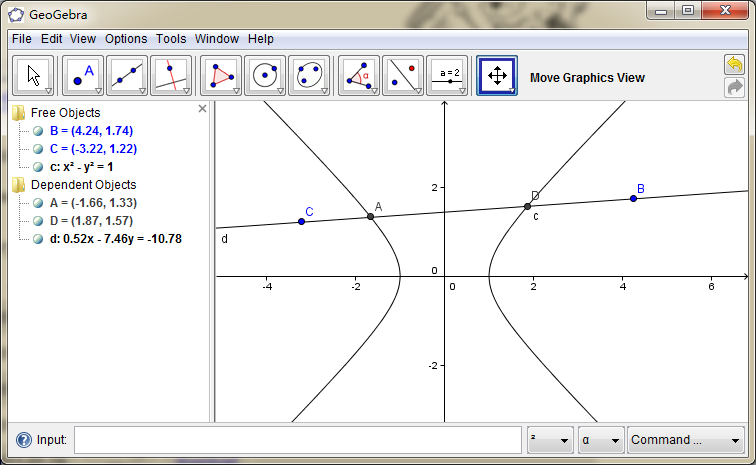Toggle visibility of line d
The width and height of the screenshot is (756, 465).
(38, 239)
